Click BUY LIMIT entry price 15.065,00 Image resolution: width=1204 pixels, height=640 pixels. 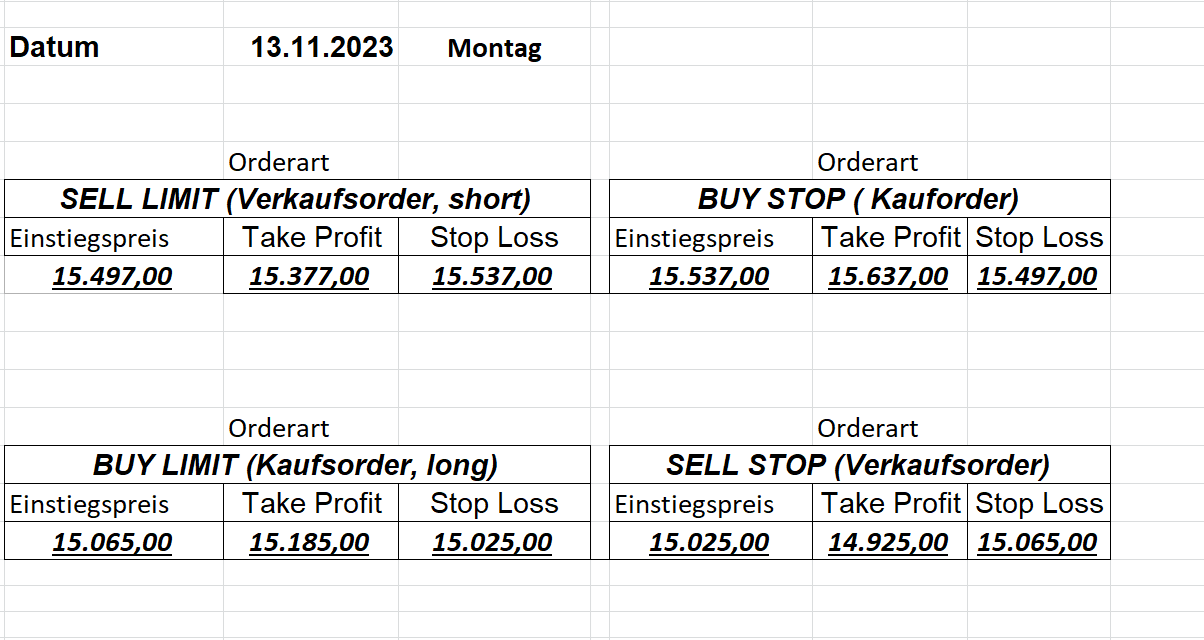coord(112,543)
